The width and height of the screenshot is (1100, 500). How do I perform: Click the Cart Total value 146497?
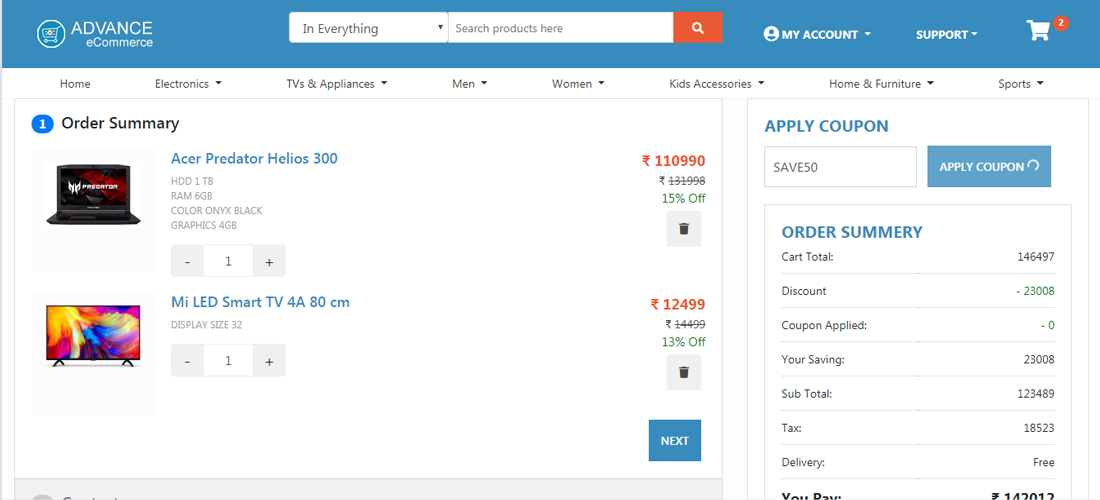click(x=1035, y=257)
